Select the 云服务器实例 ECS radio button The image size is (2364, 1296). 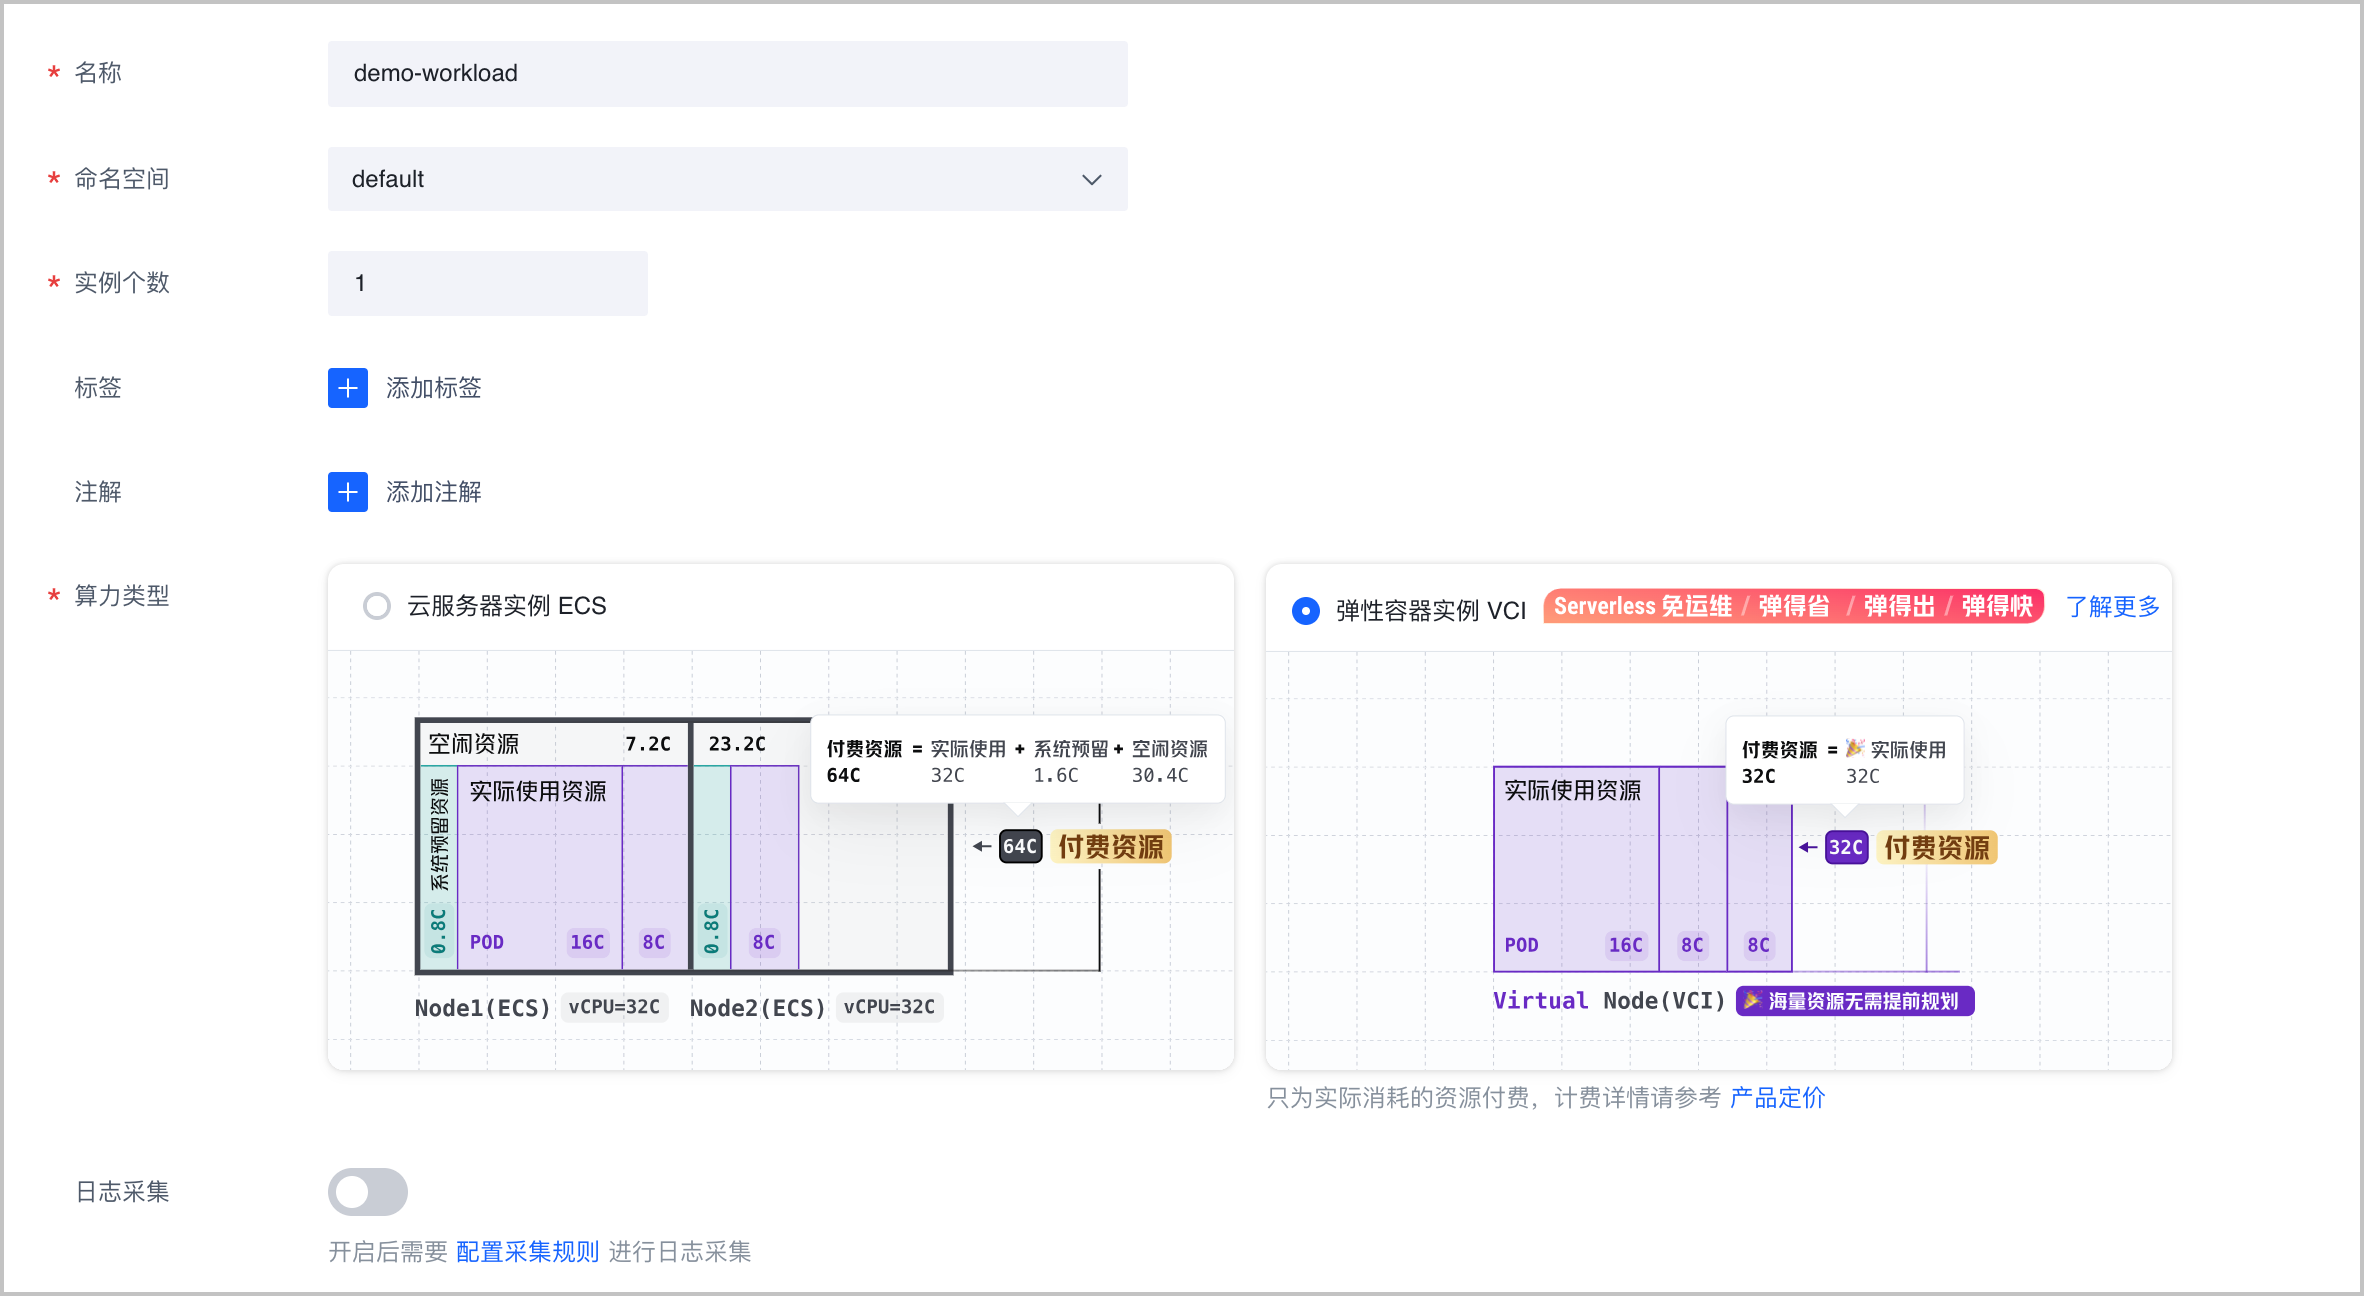pyautogui.click(x=377, y=606)
